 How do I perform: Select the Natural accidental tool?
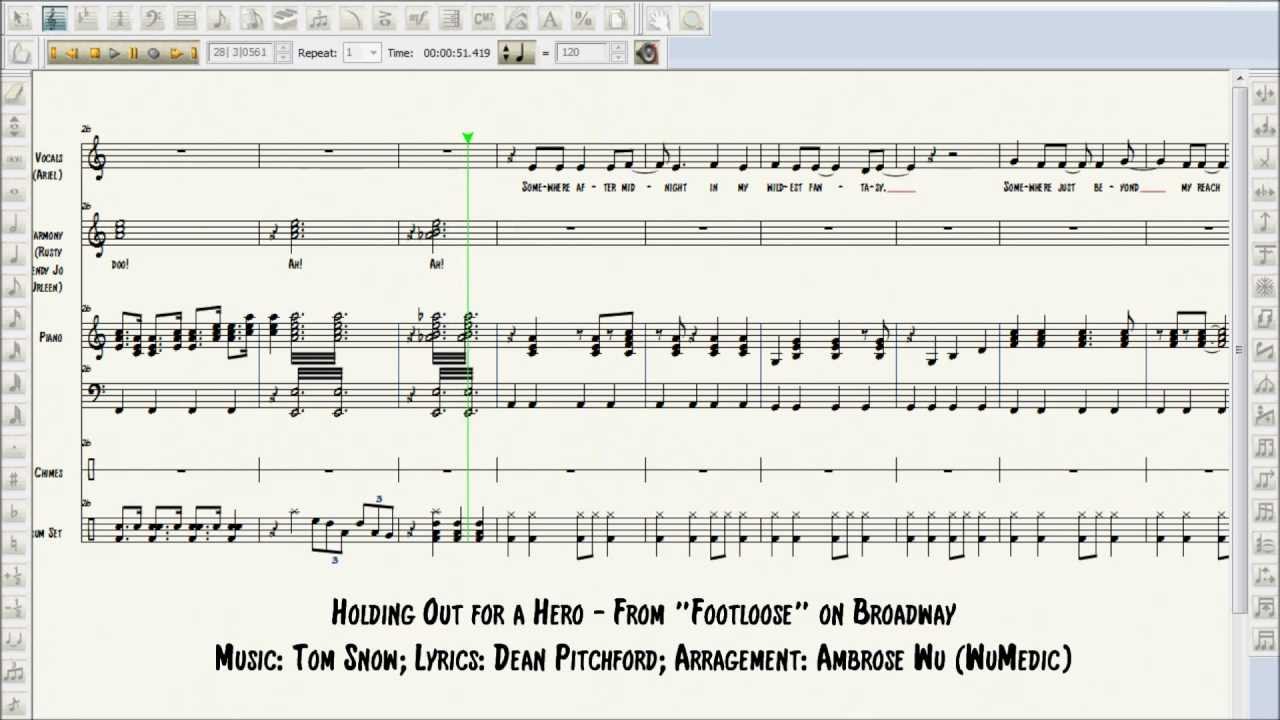[x=15, y=544]
